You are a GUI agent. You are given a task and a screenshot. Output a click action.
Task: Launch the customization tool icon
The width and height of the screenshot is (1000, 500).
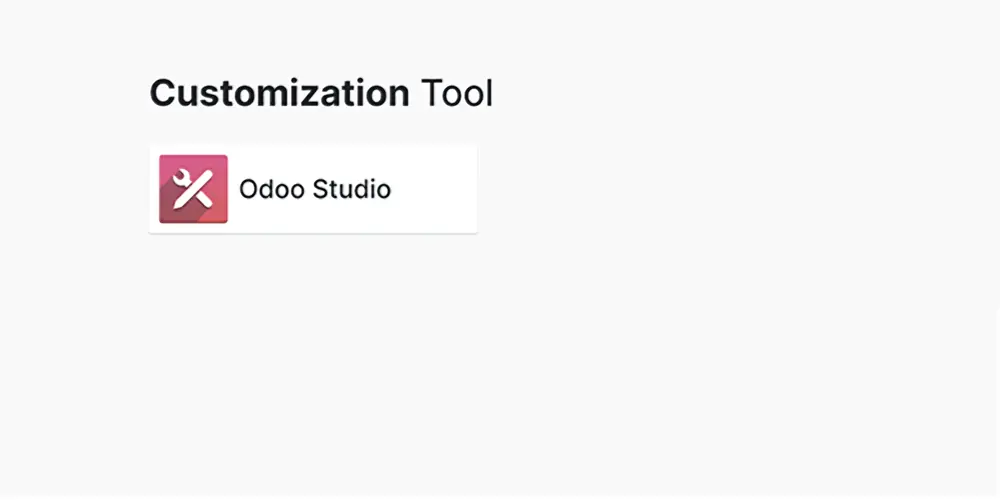193,189
